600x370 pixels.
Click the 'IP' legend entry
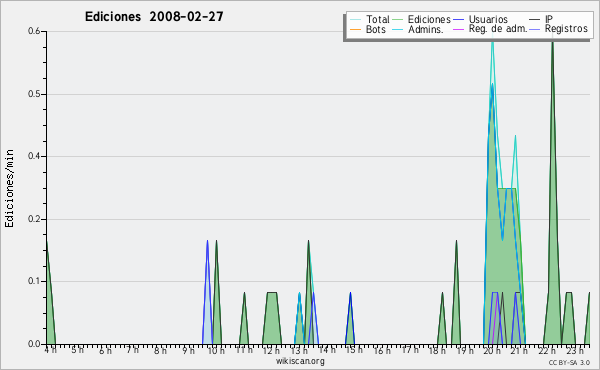541,19
